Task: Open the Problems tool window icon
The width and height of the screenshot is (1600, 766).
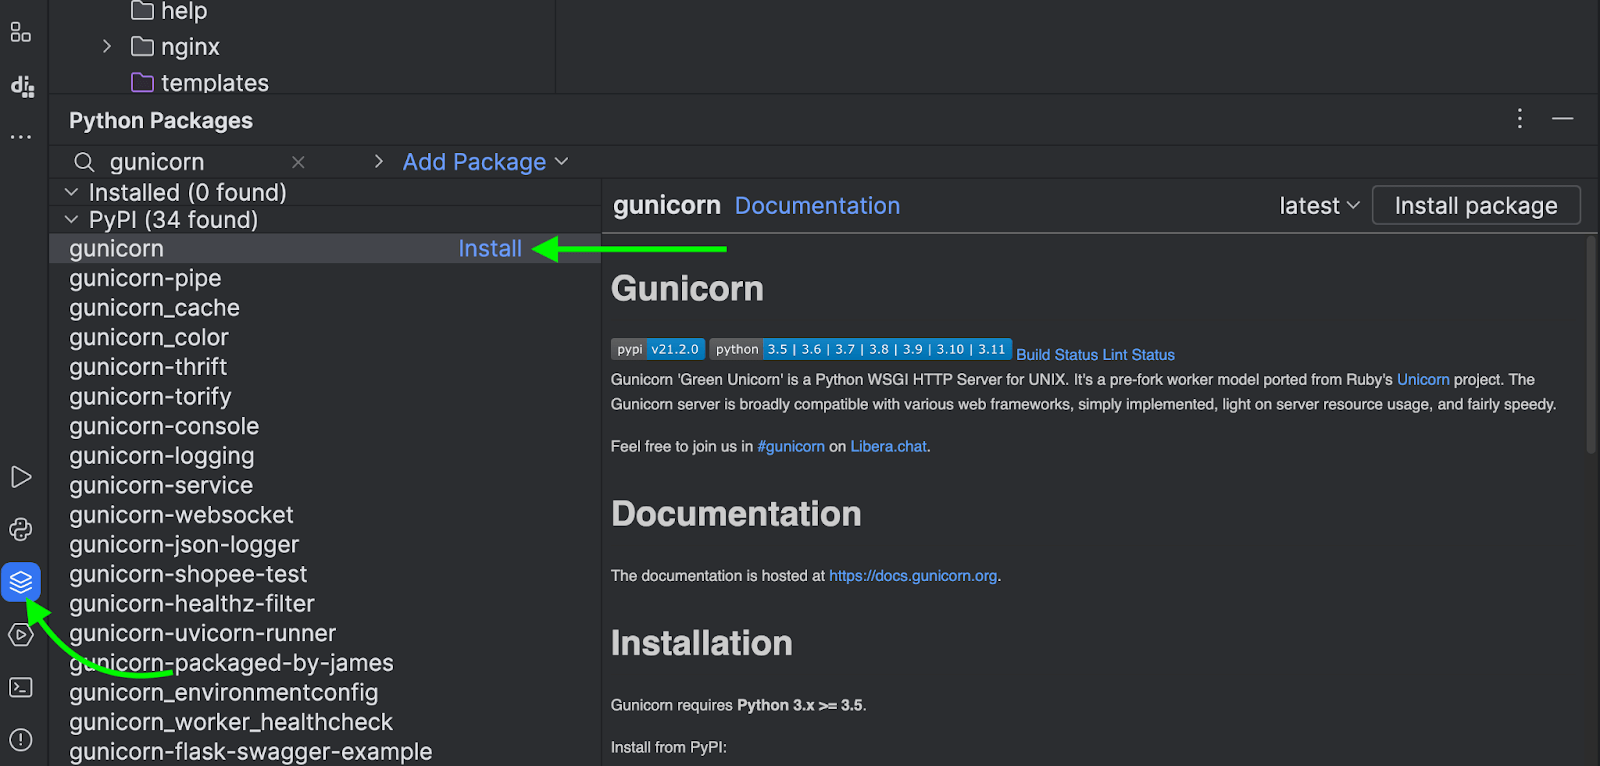Action: 21,740
